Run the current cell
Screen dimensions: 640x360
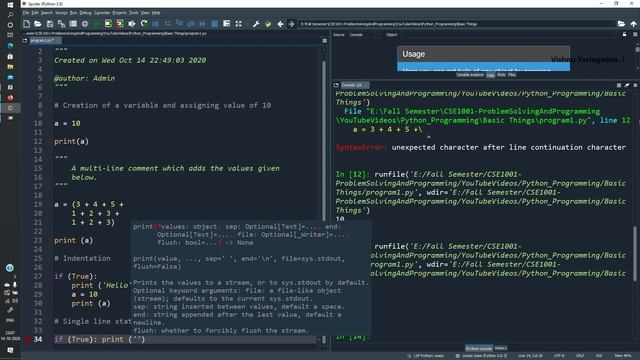(108, 24)
